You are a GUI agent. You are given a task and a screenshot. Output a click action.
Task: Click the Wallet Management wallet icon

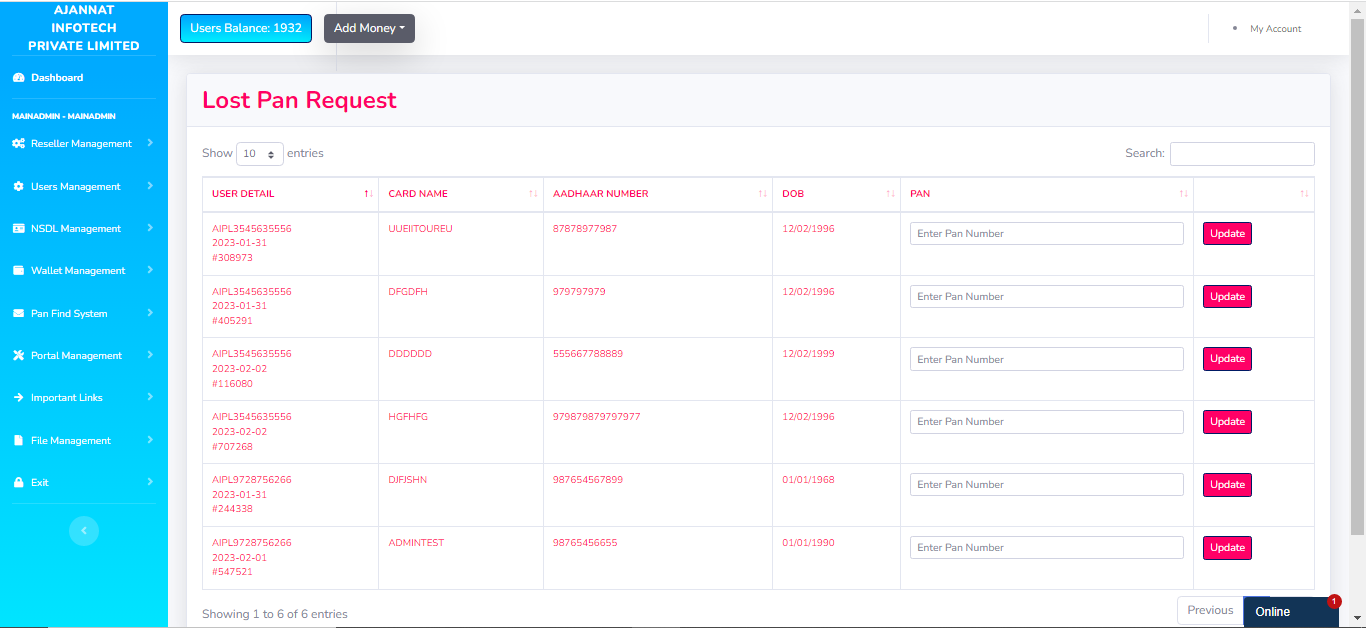18,271
